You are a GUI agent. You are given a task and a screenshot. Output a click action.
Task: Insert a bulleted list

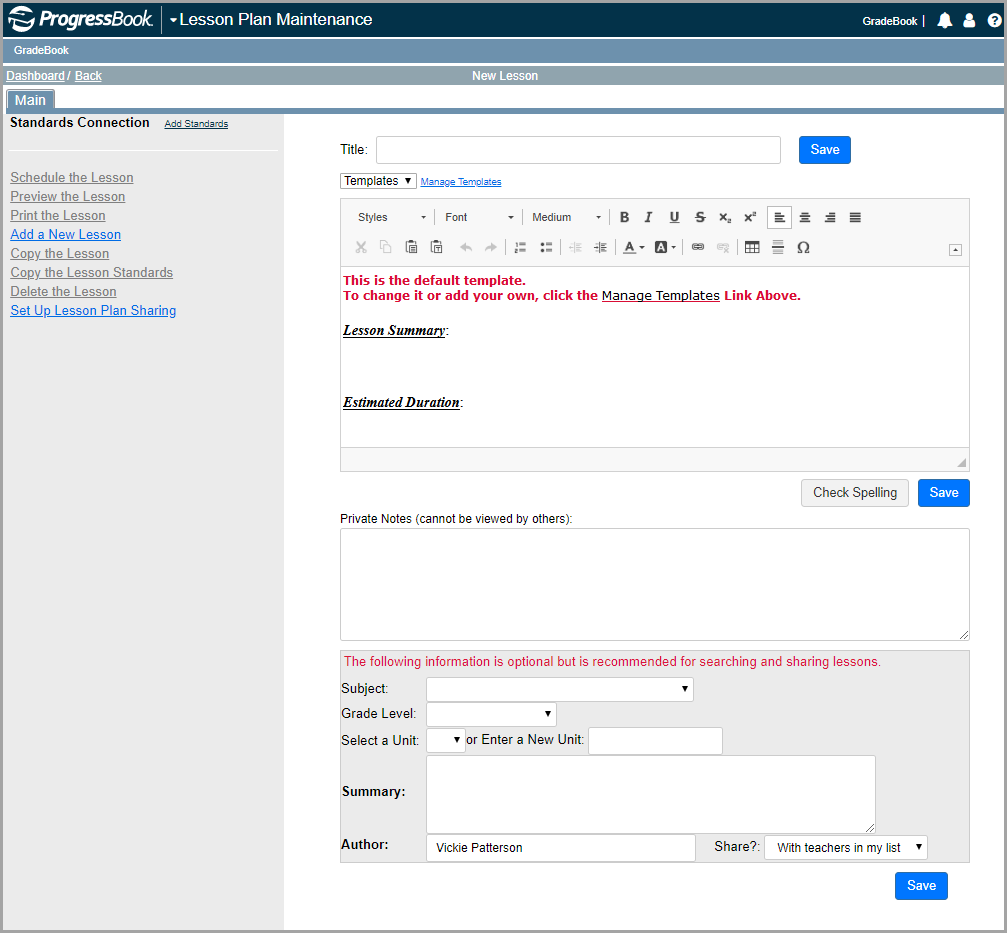pos(546,247)
